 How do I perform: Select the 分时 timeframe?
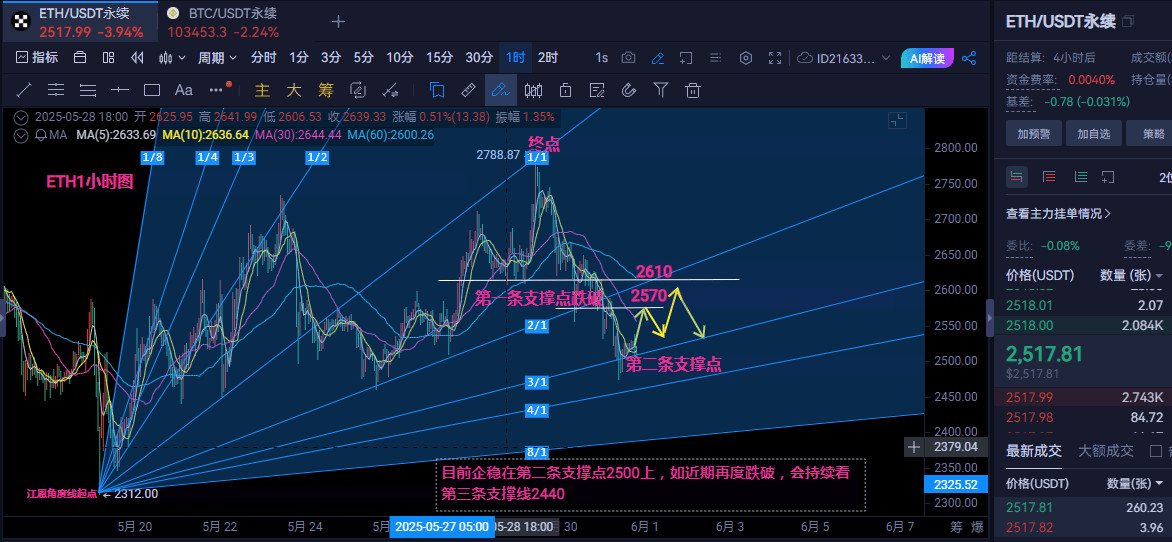(264, 58)
